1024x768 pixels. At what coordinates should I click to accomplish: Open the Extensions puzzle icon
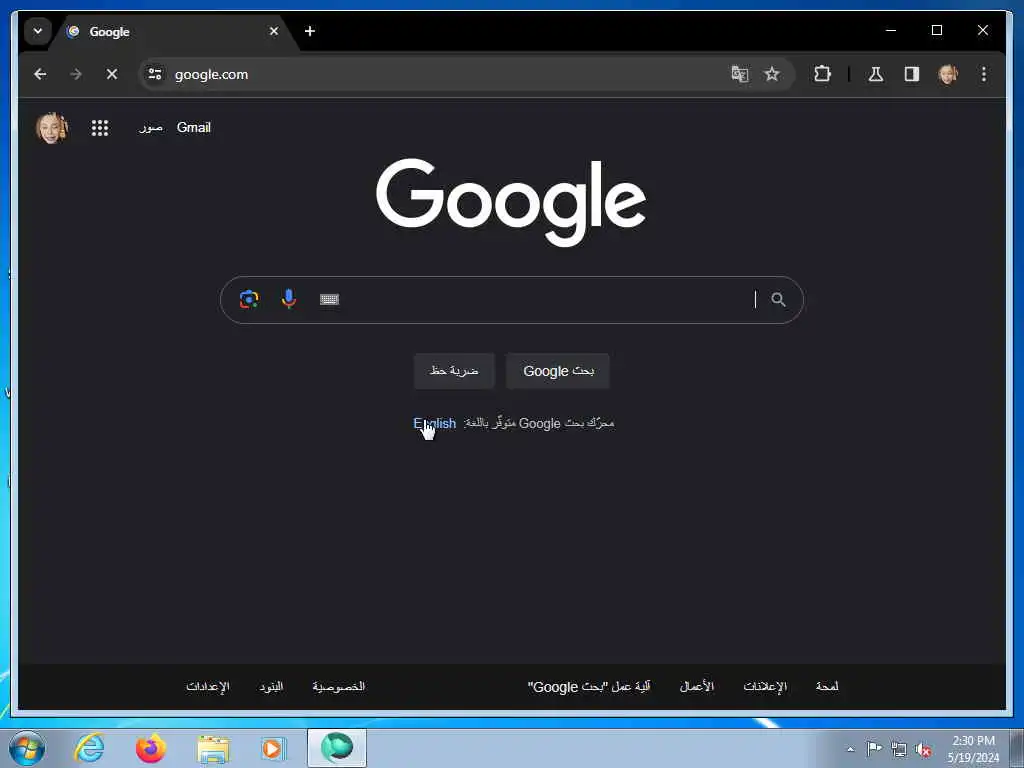[822, 74]
